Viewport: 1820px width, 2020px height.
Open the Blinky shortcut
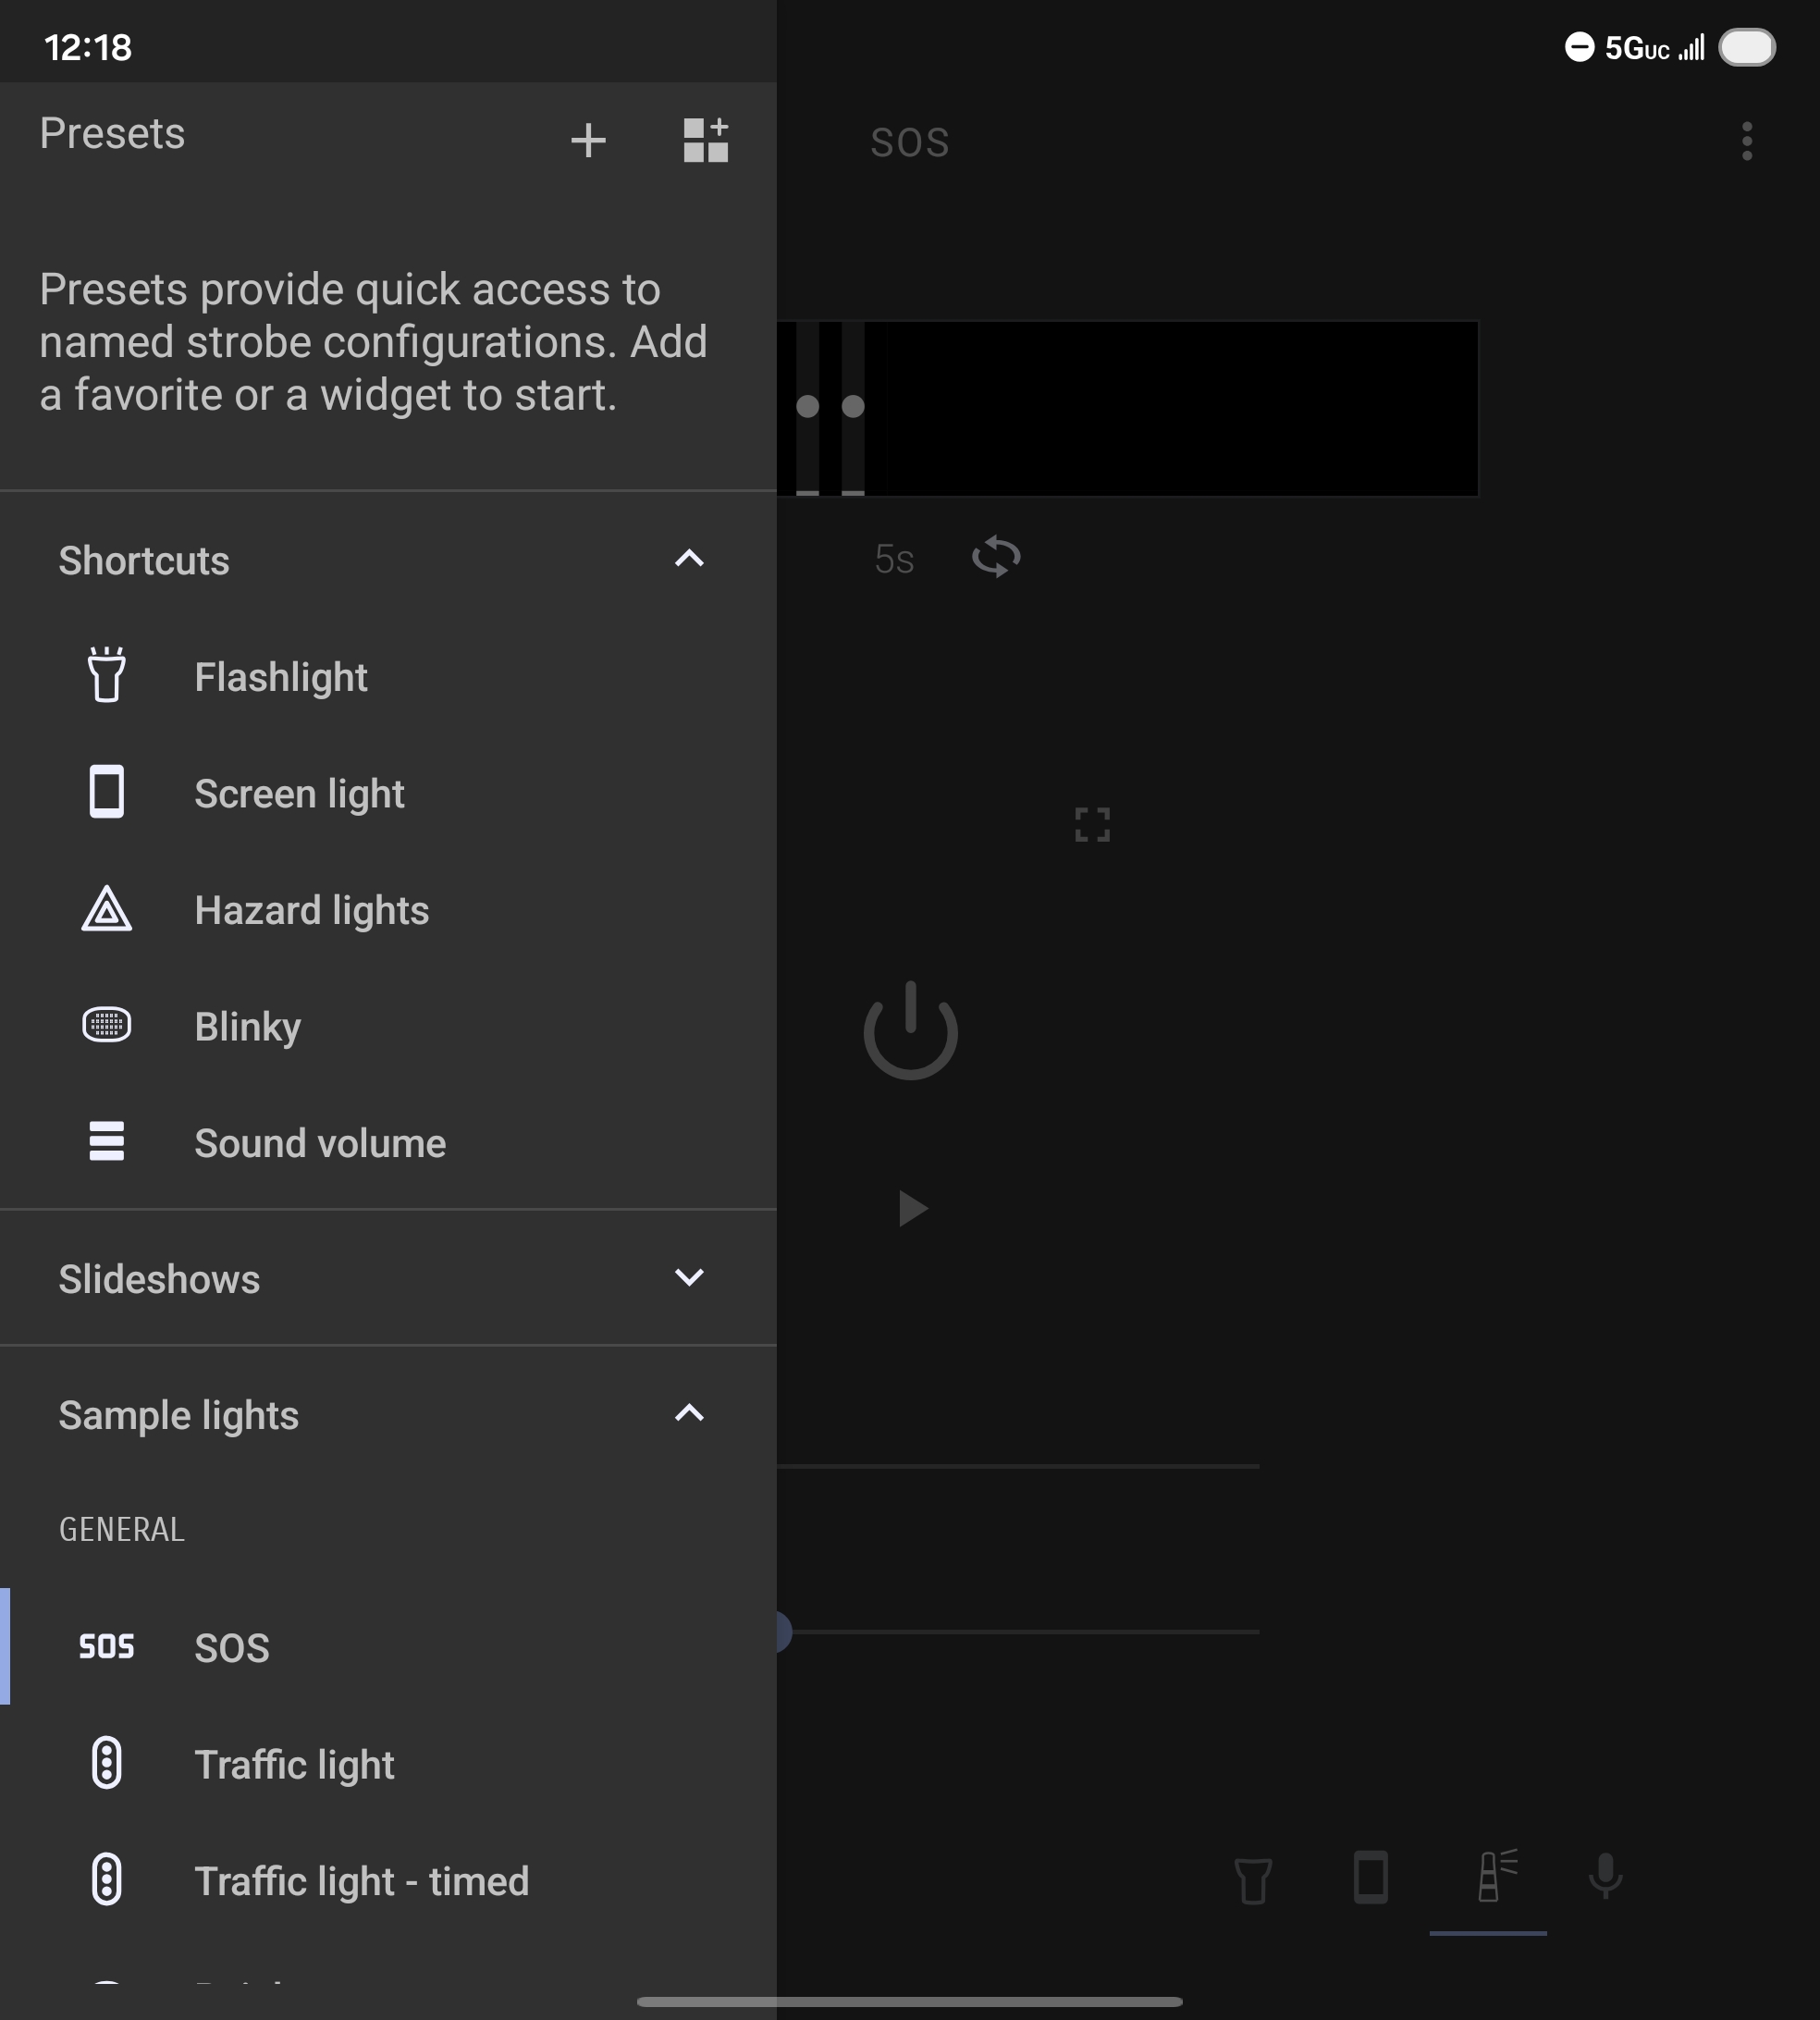point(247,1027)
